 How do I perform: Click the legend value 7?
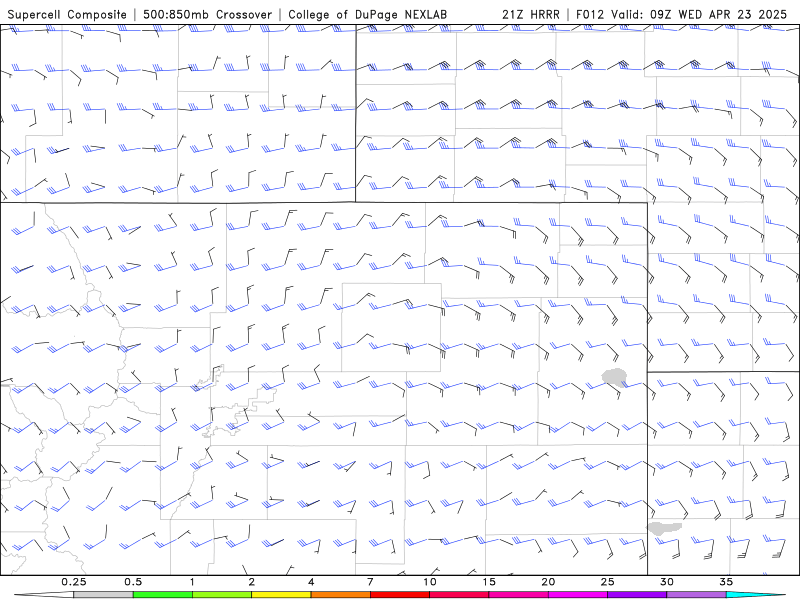370,582
